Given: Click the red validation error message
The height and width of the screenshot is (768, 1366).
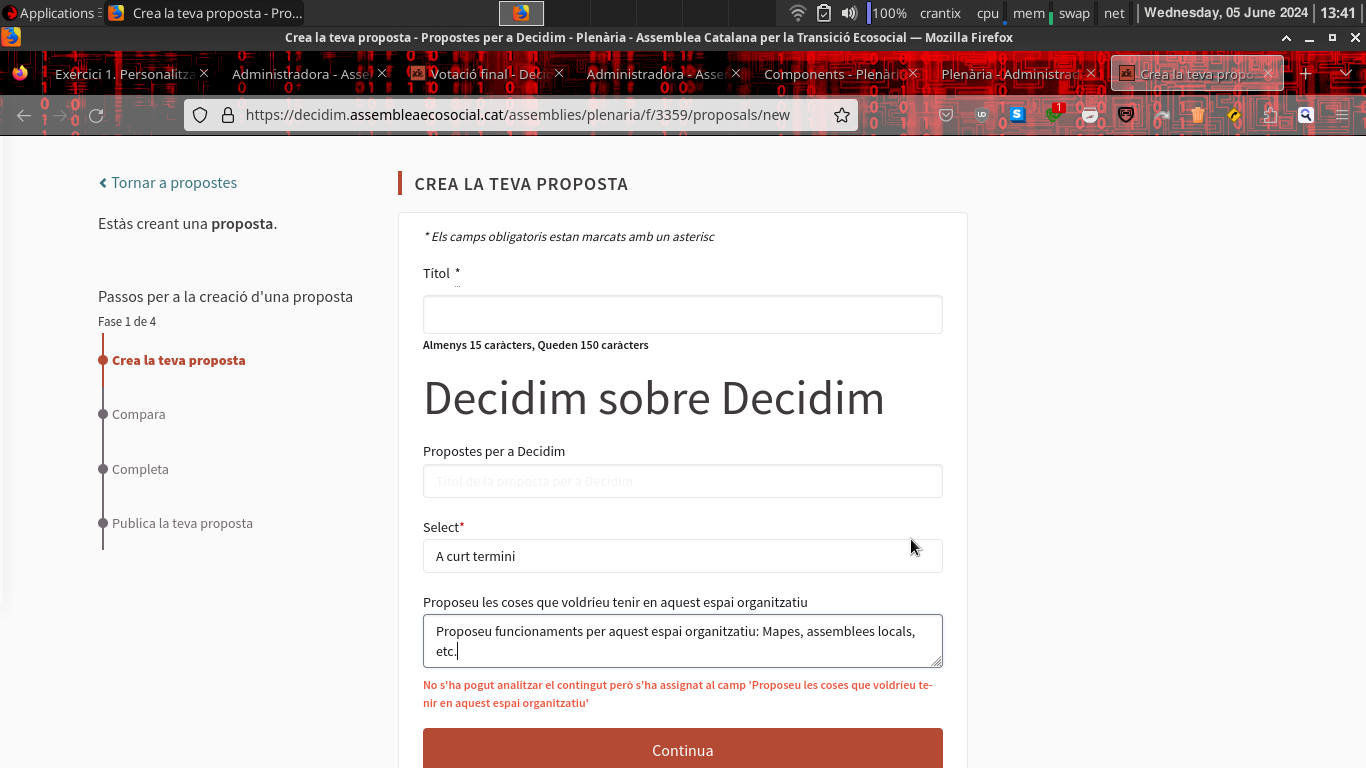Looking at the screenshot, I should [x=678, y=694].
